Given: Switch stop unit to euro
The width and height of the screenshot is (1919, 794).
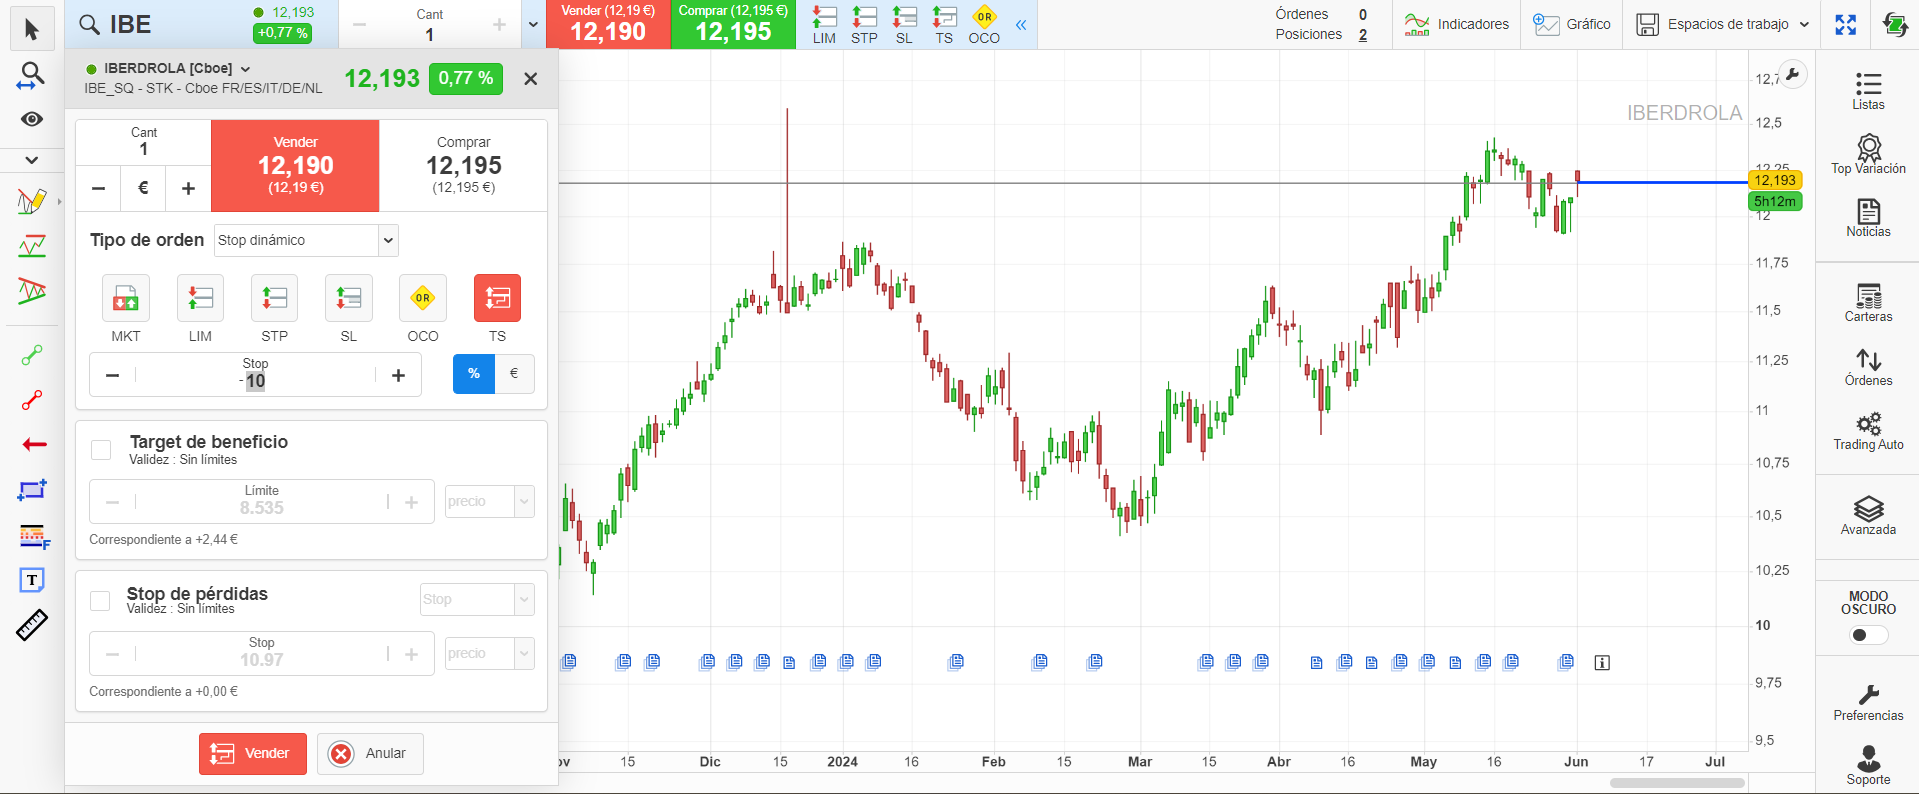Looking at the screenshot, I should pyautogui.click(x=514, y=374).
